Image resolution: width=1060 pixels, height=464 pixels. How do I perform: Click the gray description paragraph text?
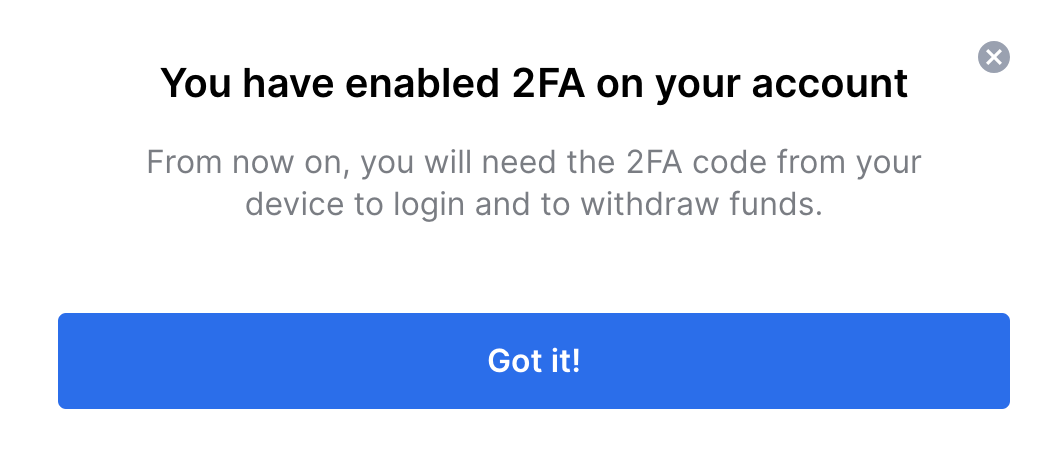[x=533, y=183]
